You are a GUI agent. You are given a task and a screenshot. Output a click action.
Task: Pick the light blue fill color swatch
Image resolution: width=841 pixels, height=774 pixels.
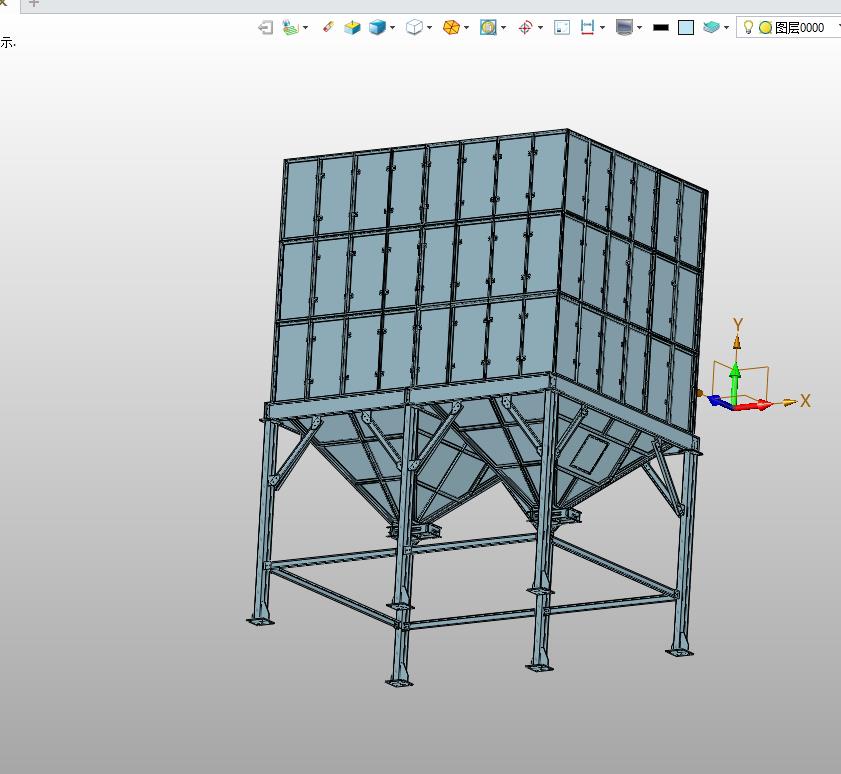(686, 28)
